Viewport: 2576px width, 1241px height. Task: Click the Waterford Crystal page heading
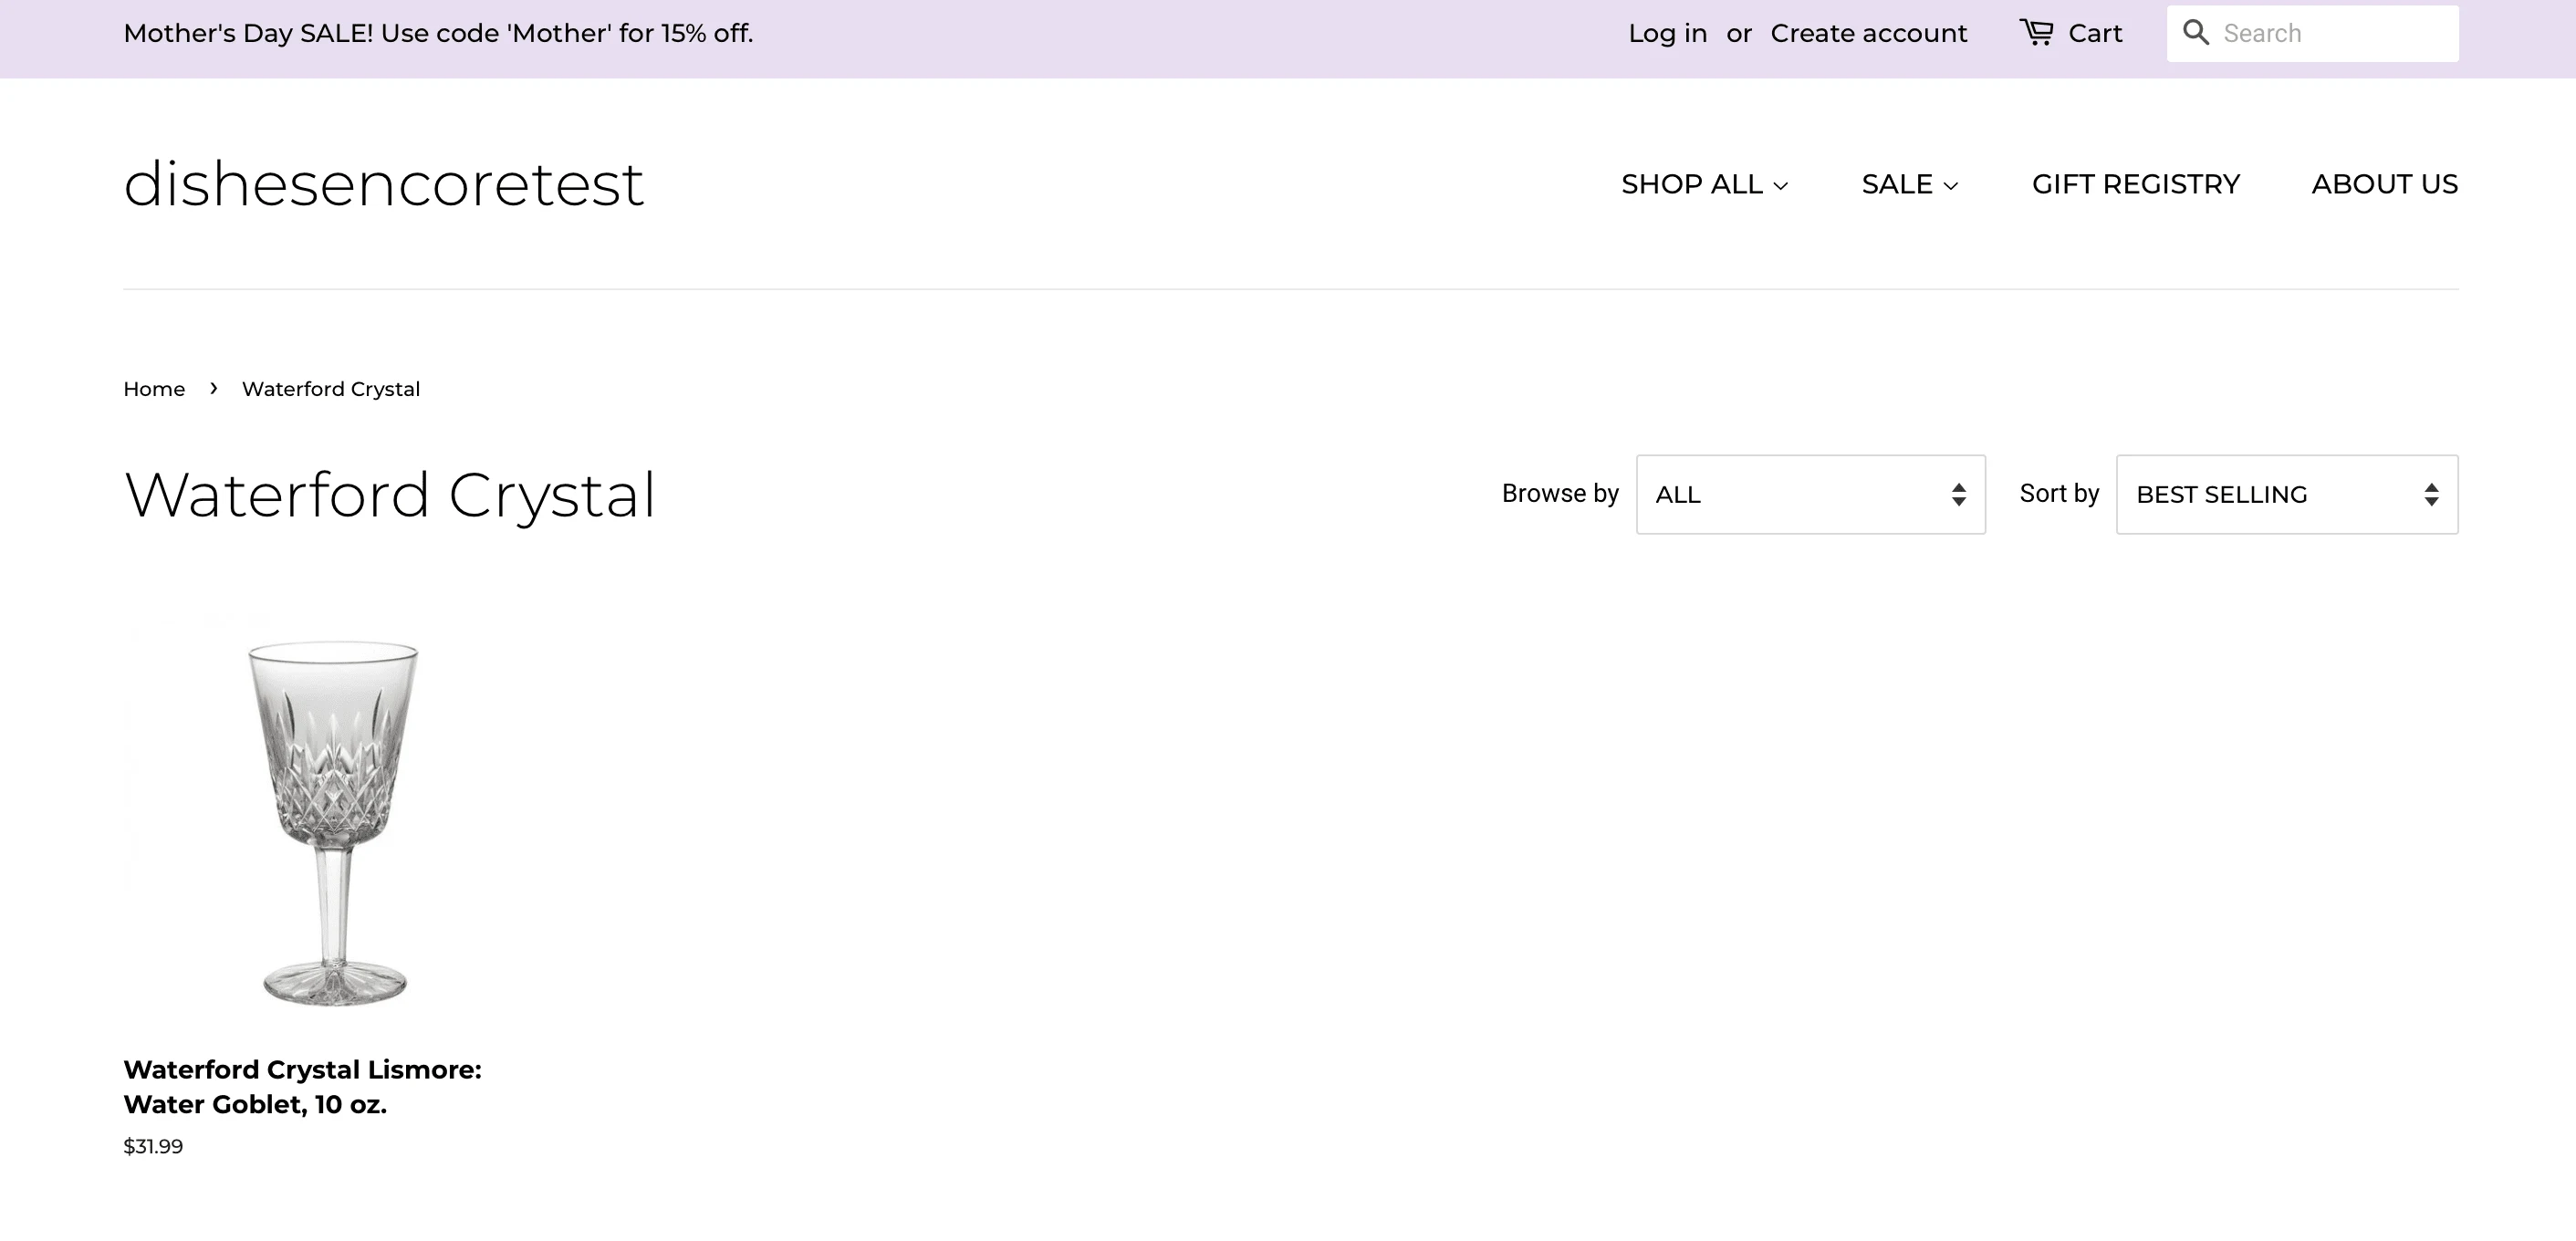(x=390, y=495)
